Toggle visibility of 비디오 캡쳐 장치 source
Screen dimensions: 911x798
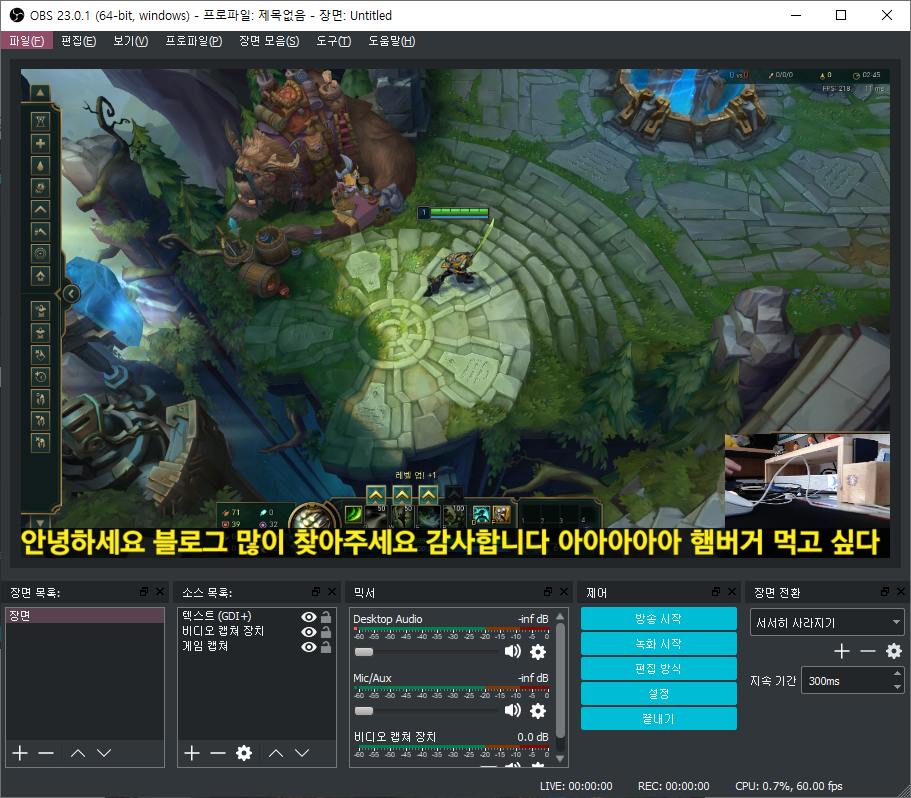point(309,632)
